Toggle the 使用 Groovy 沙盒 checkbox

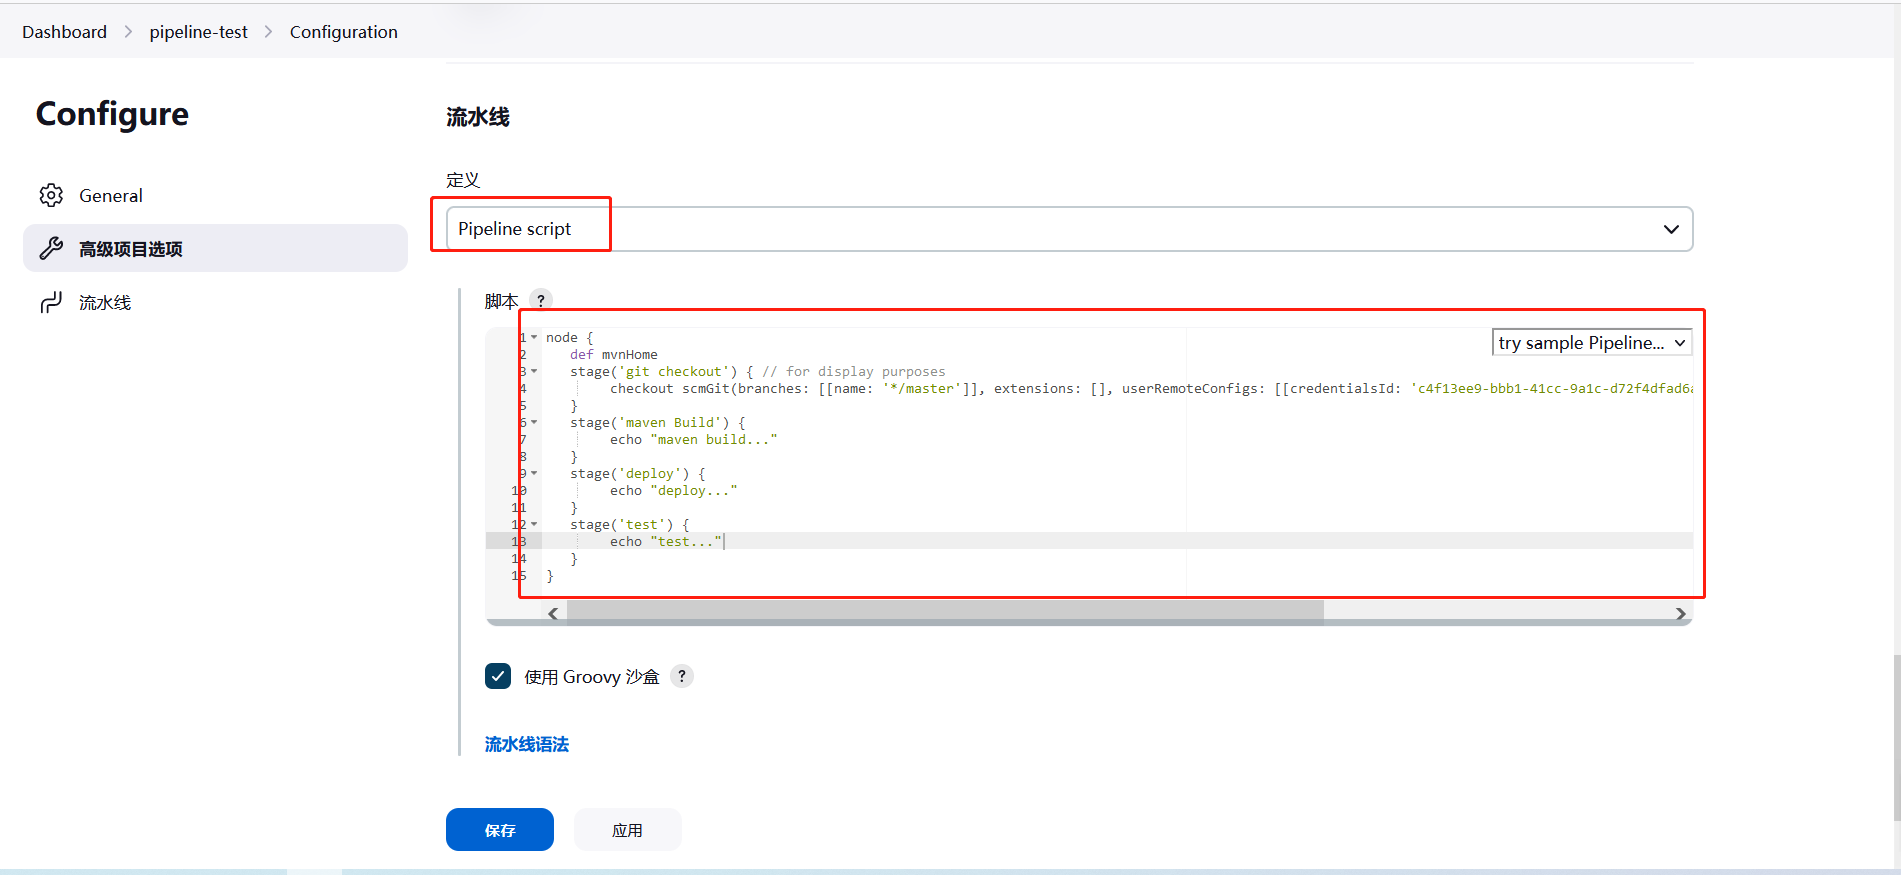coord(498,676)
